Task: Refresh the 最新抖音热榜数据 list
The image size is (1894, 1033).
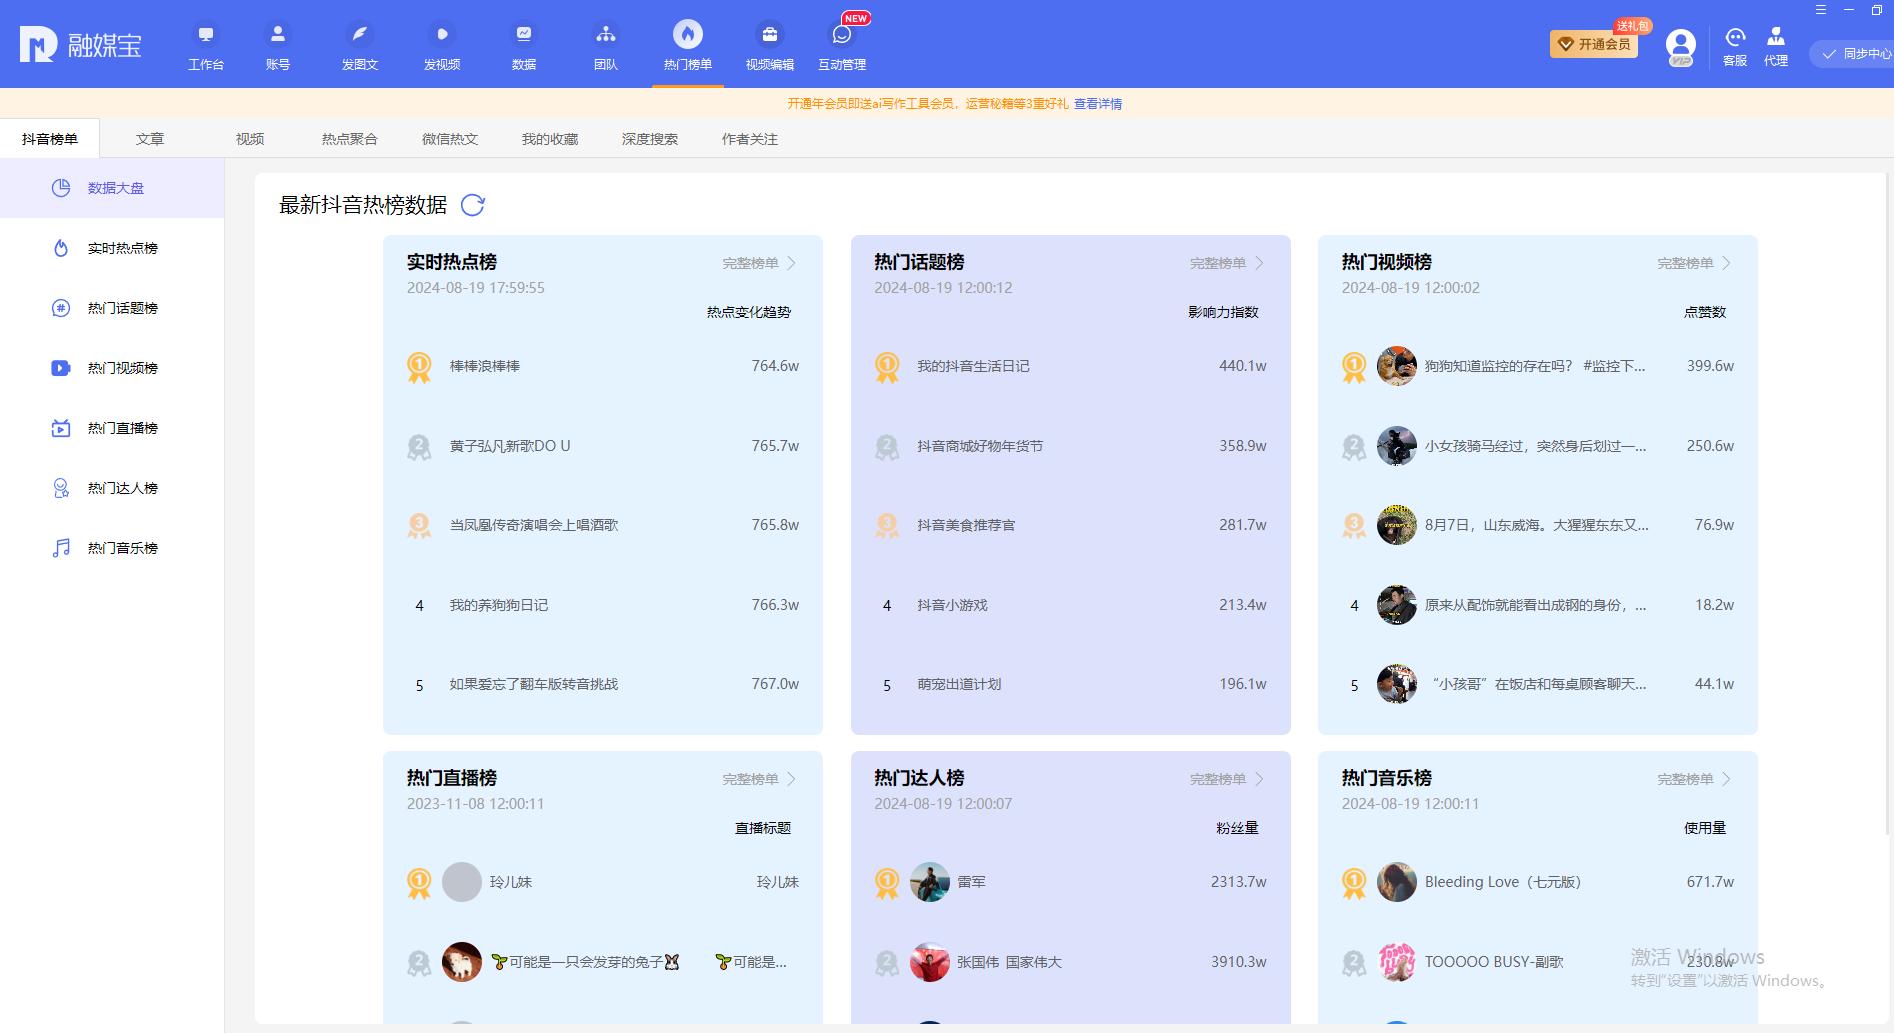Action: (x=473, y=206)
